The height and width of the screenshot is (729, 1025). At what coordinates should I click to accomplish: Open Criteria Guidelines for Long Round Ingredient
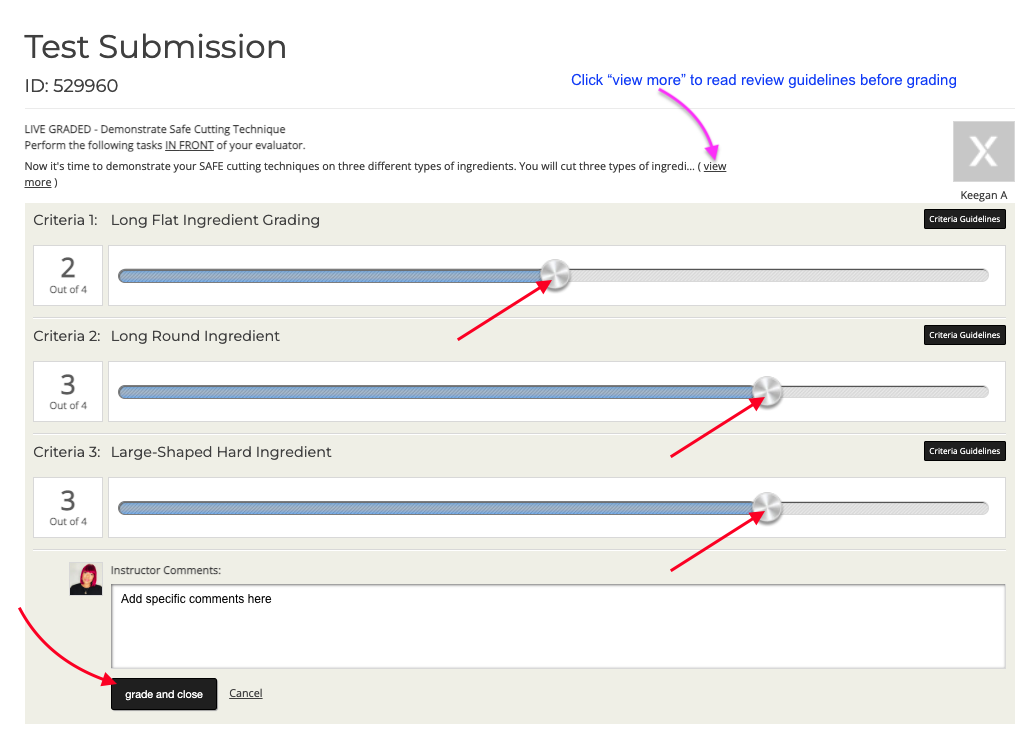click(x=964, y=335)
